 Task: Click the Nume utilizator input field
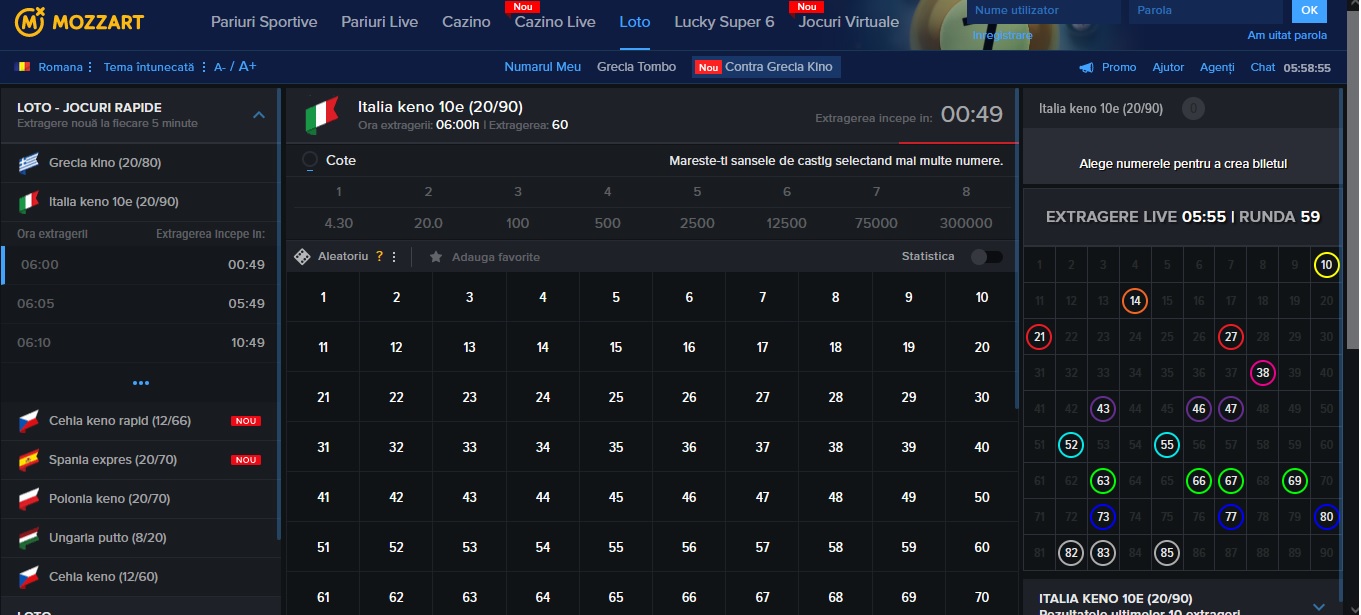pyautogui.click(x=1044, y=11)
